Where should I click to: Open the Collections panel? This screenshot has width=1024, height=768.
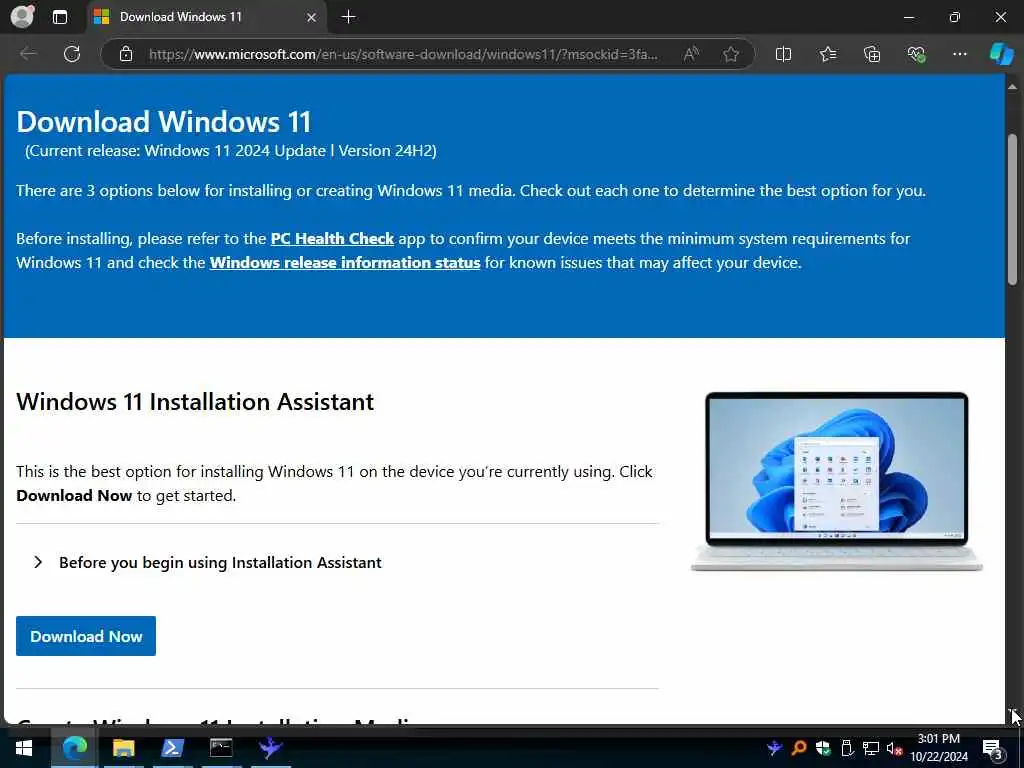coord(872,54)
